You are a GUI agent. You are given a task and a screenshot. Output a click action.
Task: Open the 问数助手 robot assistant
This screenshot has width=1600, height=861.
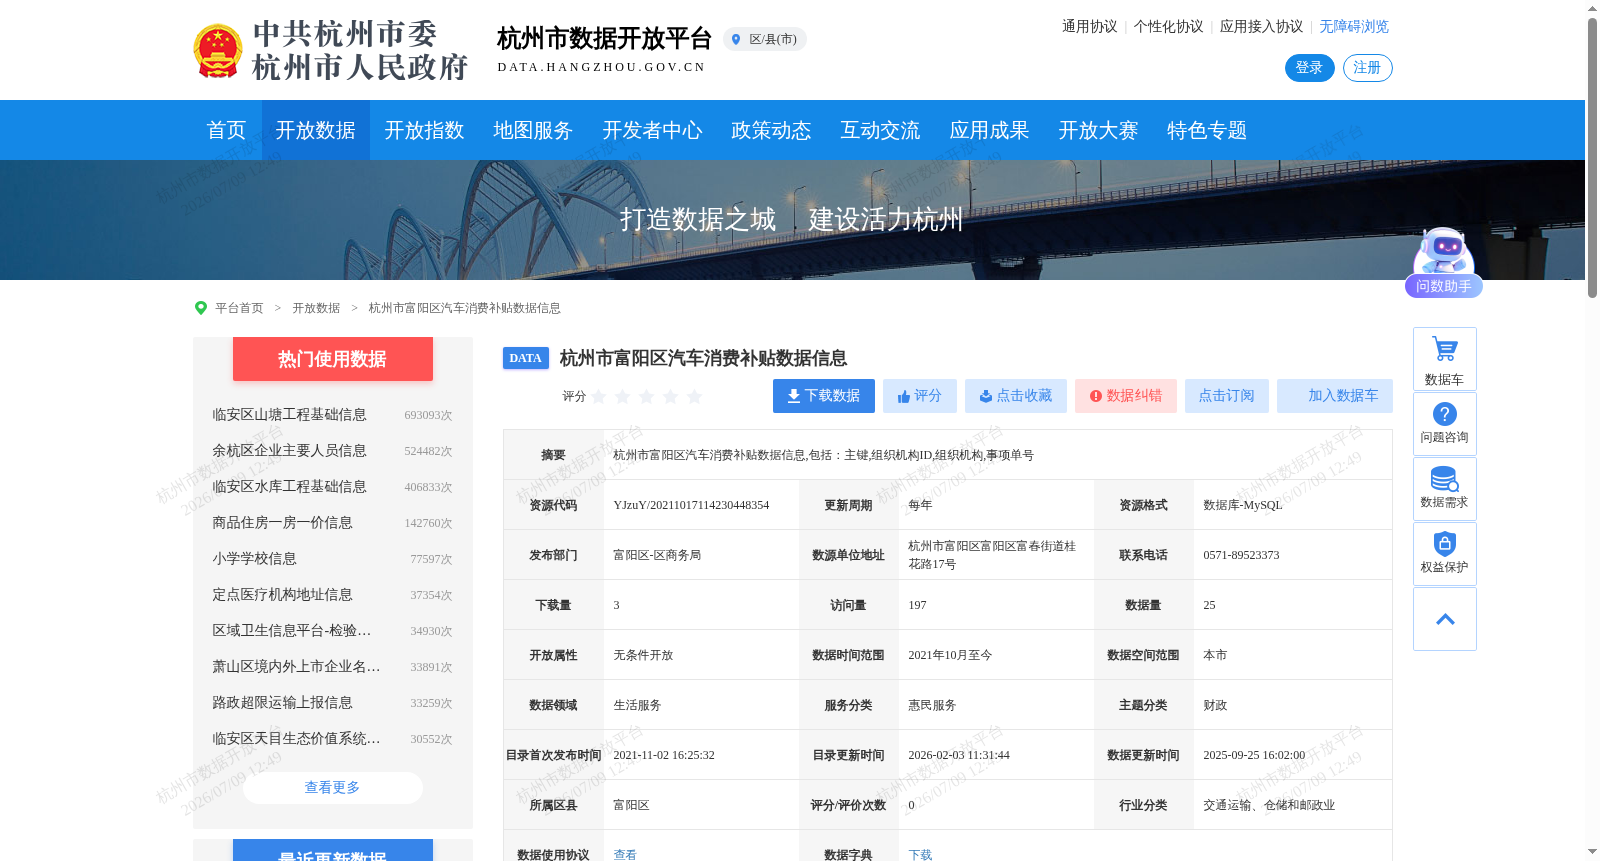coord(1443,262)
